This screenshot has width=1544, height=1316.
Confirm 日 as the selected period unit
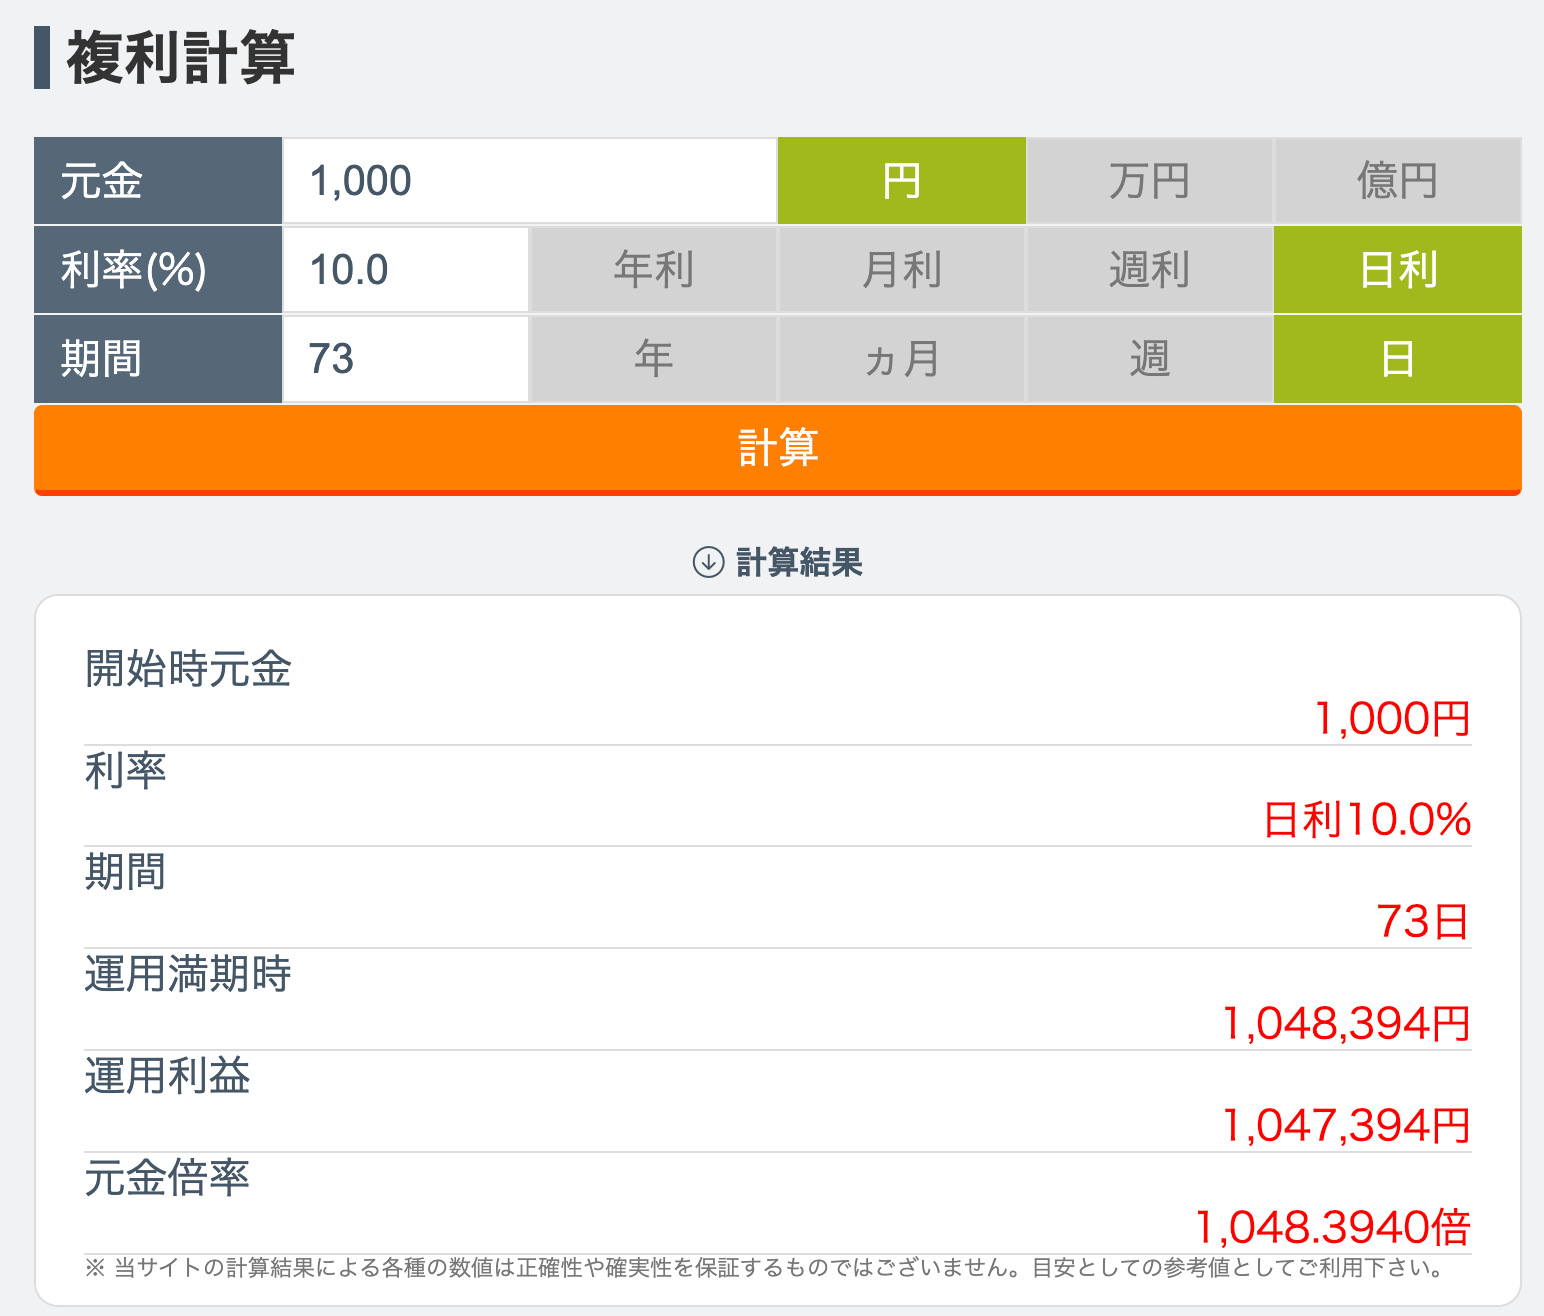[1397, 358]
